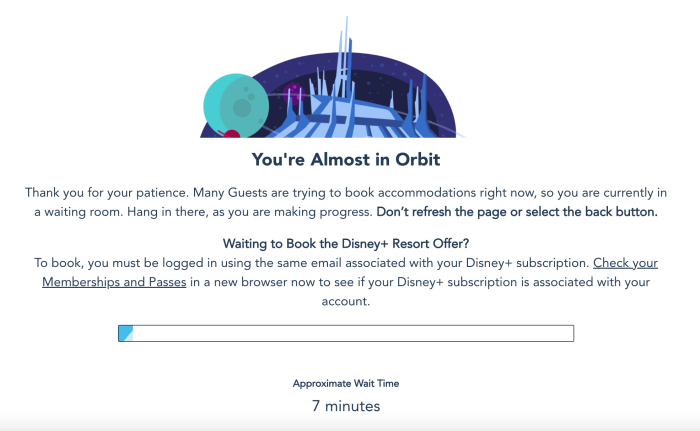700x431 pixels.
Task: Click the blue filled segment of progress bar
Action: coord(126,334)
